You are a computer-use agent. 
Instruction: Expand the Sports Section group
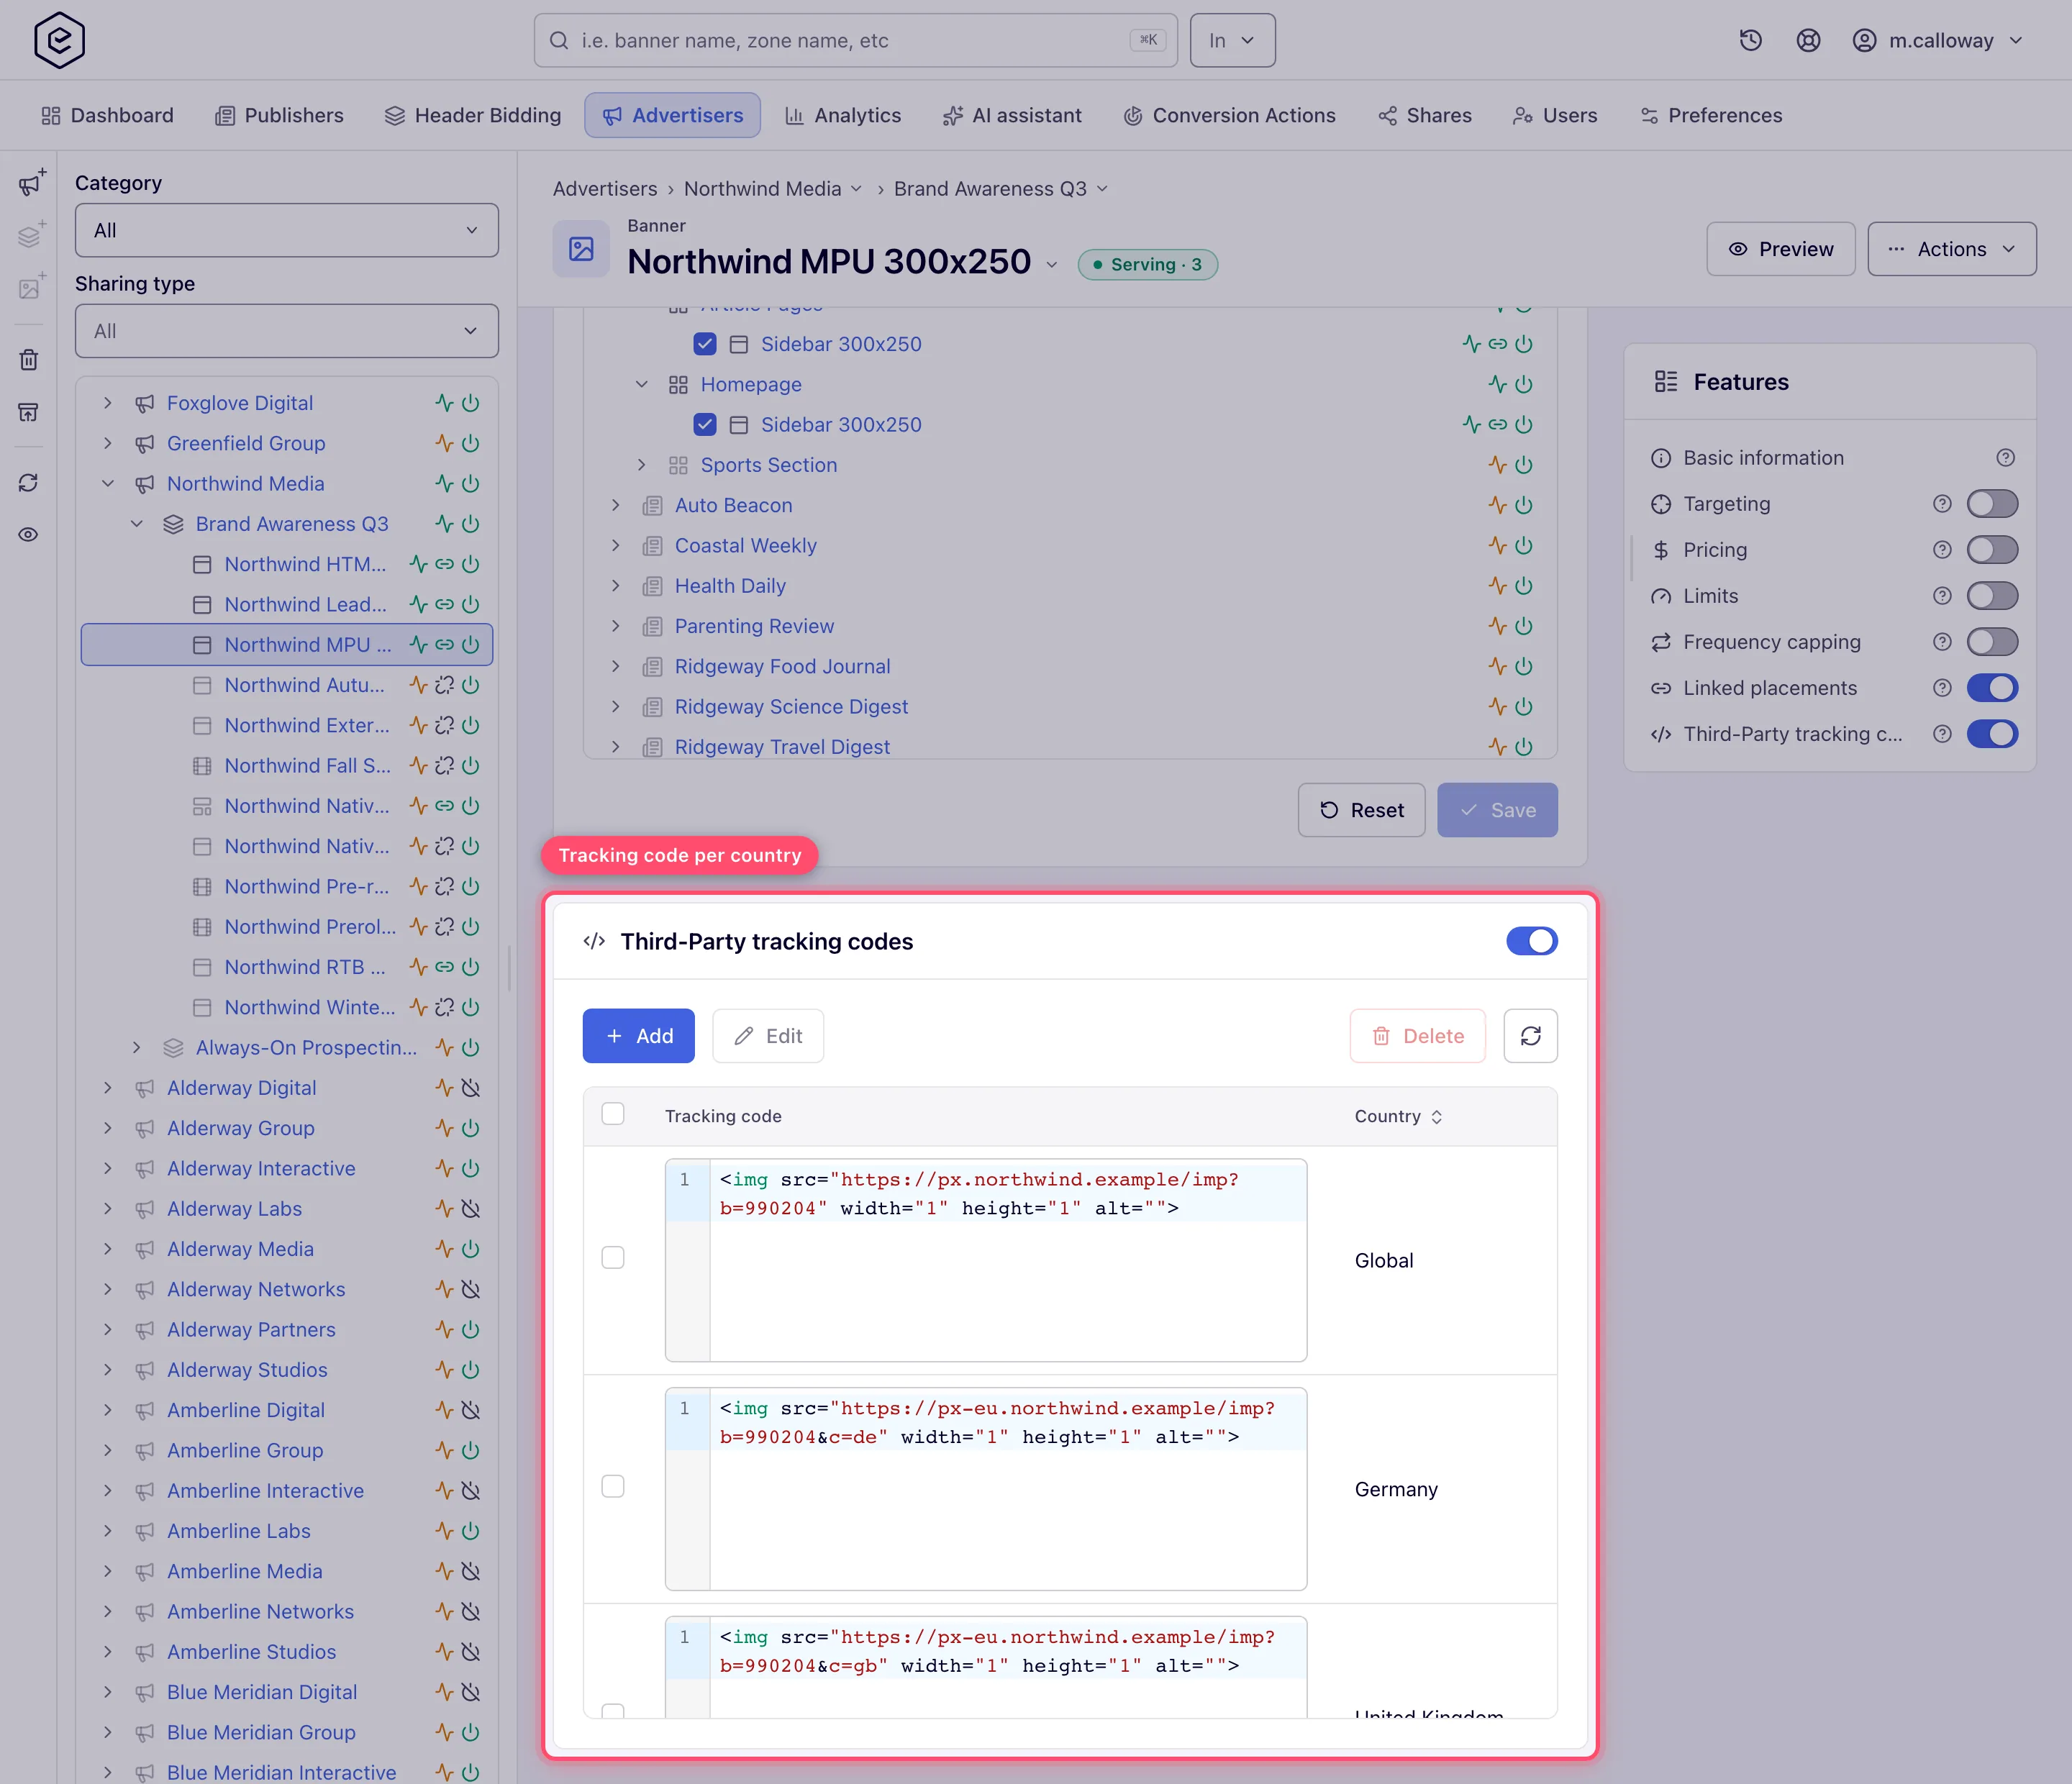tap(642, 465)
